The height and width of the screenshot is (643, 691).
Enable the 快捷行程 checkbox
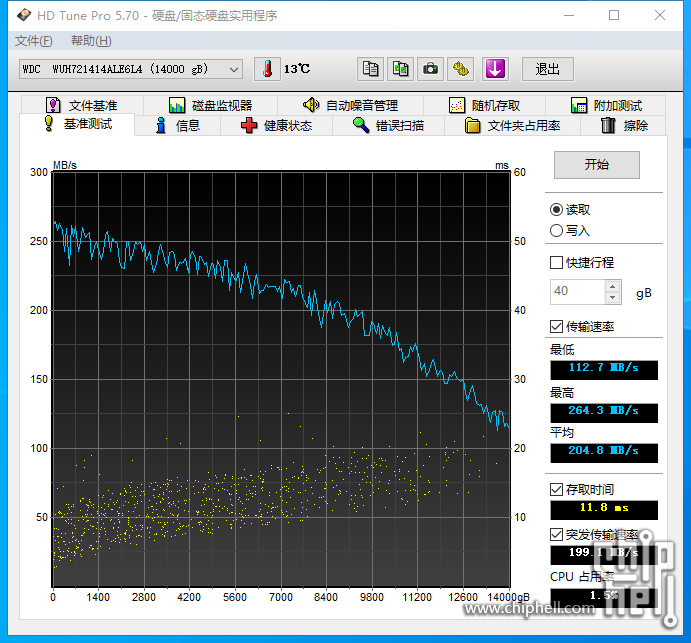coord(557,263)
